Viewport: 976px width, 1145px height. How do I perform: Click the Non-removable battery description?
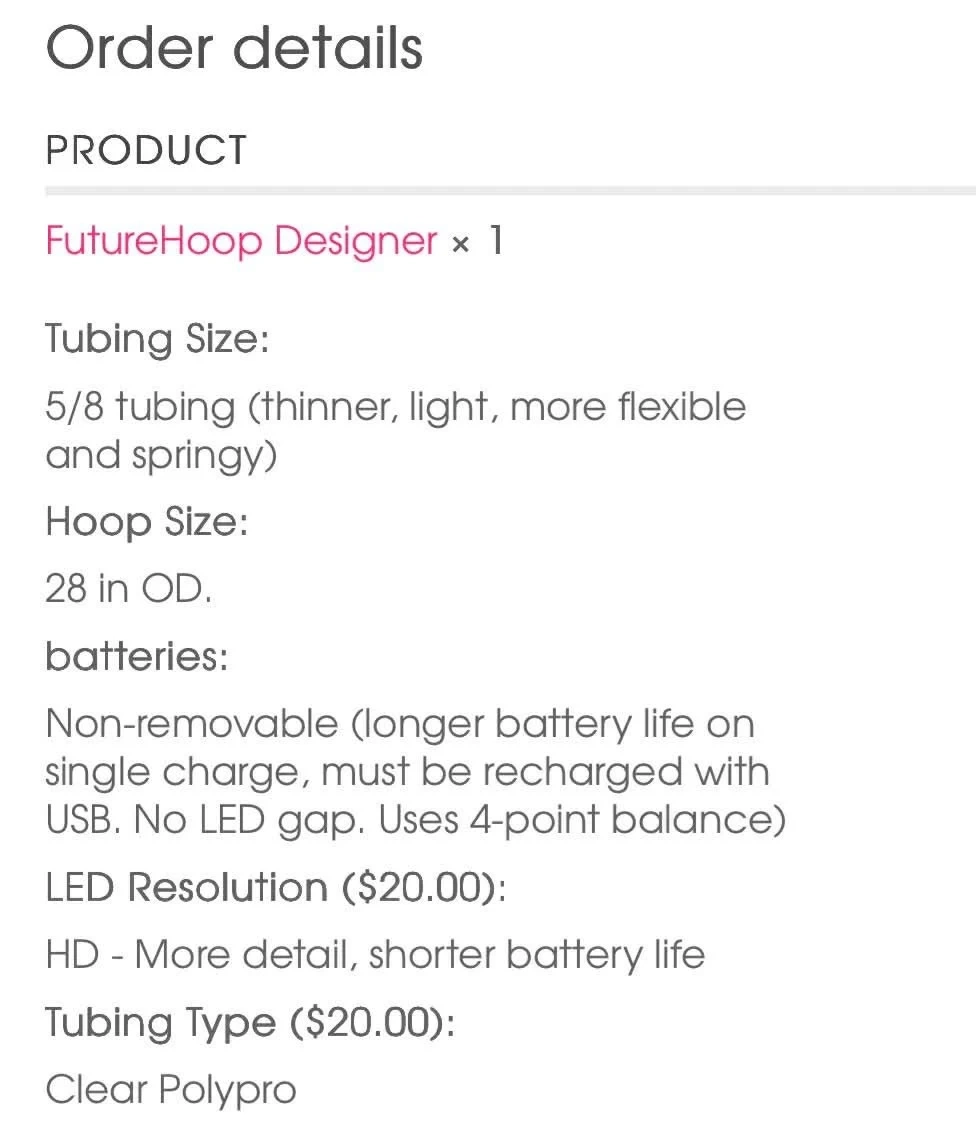(x=415, y=772)
